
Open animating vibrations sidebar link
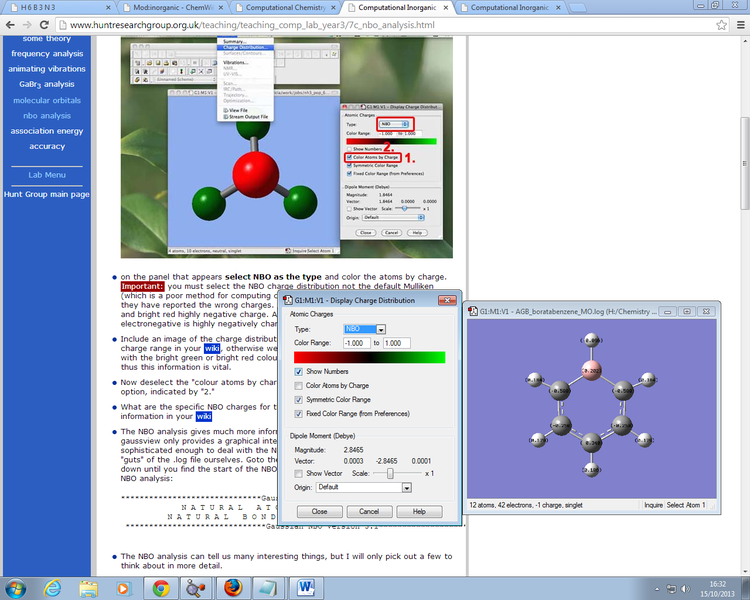click(47, 69)
